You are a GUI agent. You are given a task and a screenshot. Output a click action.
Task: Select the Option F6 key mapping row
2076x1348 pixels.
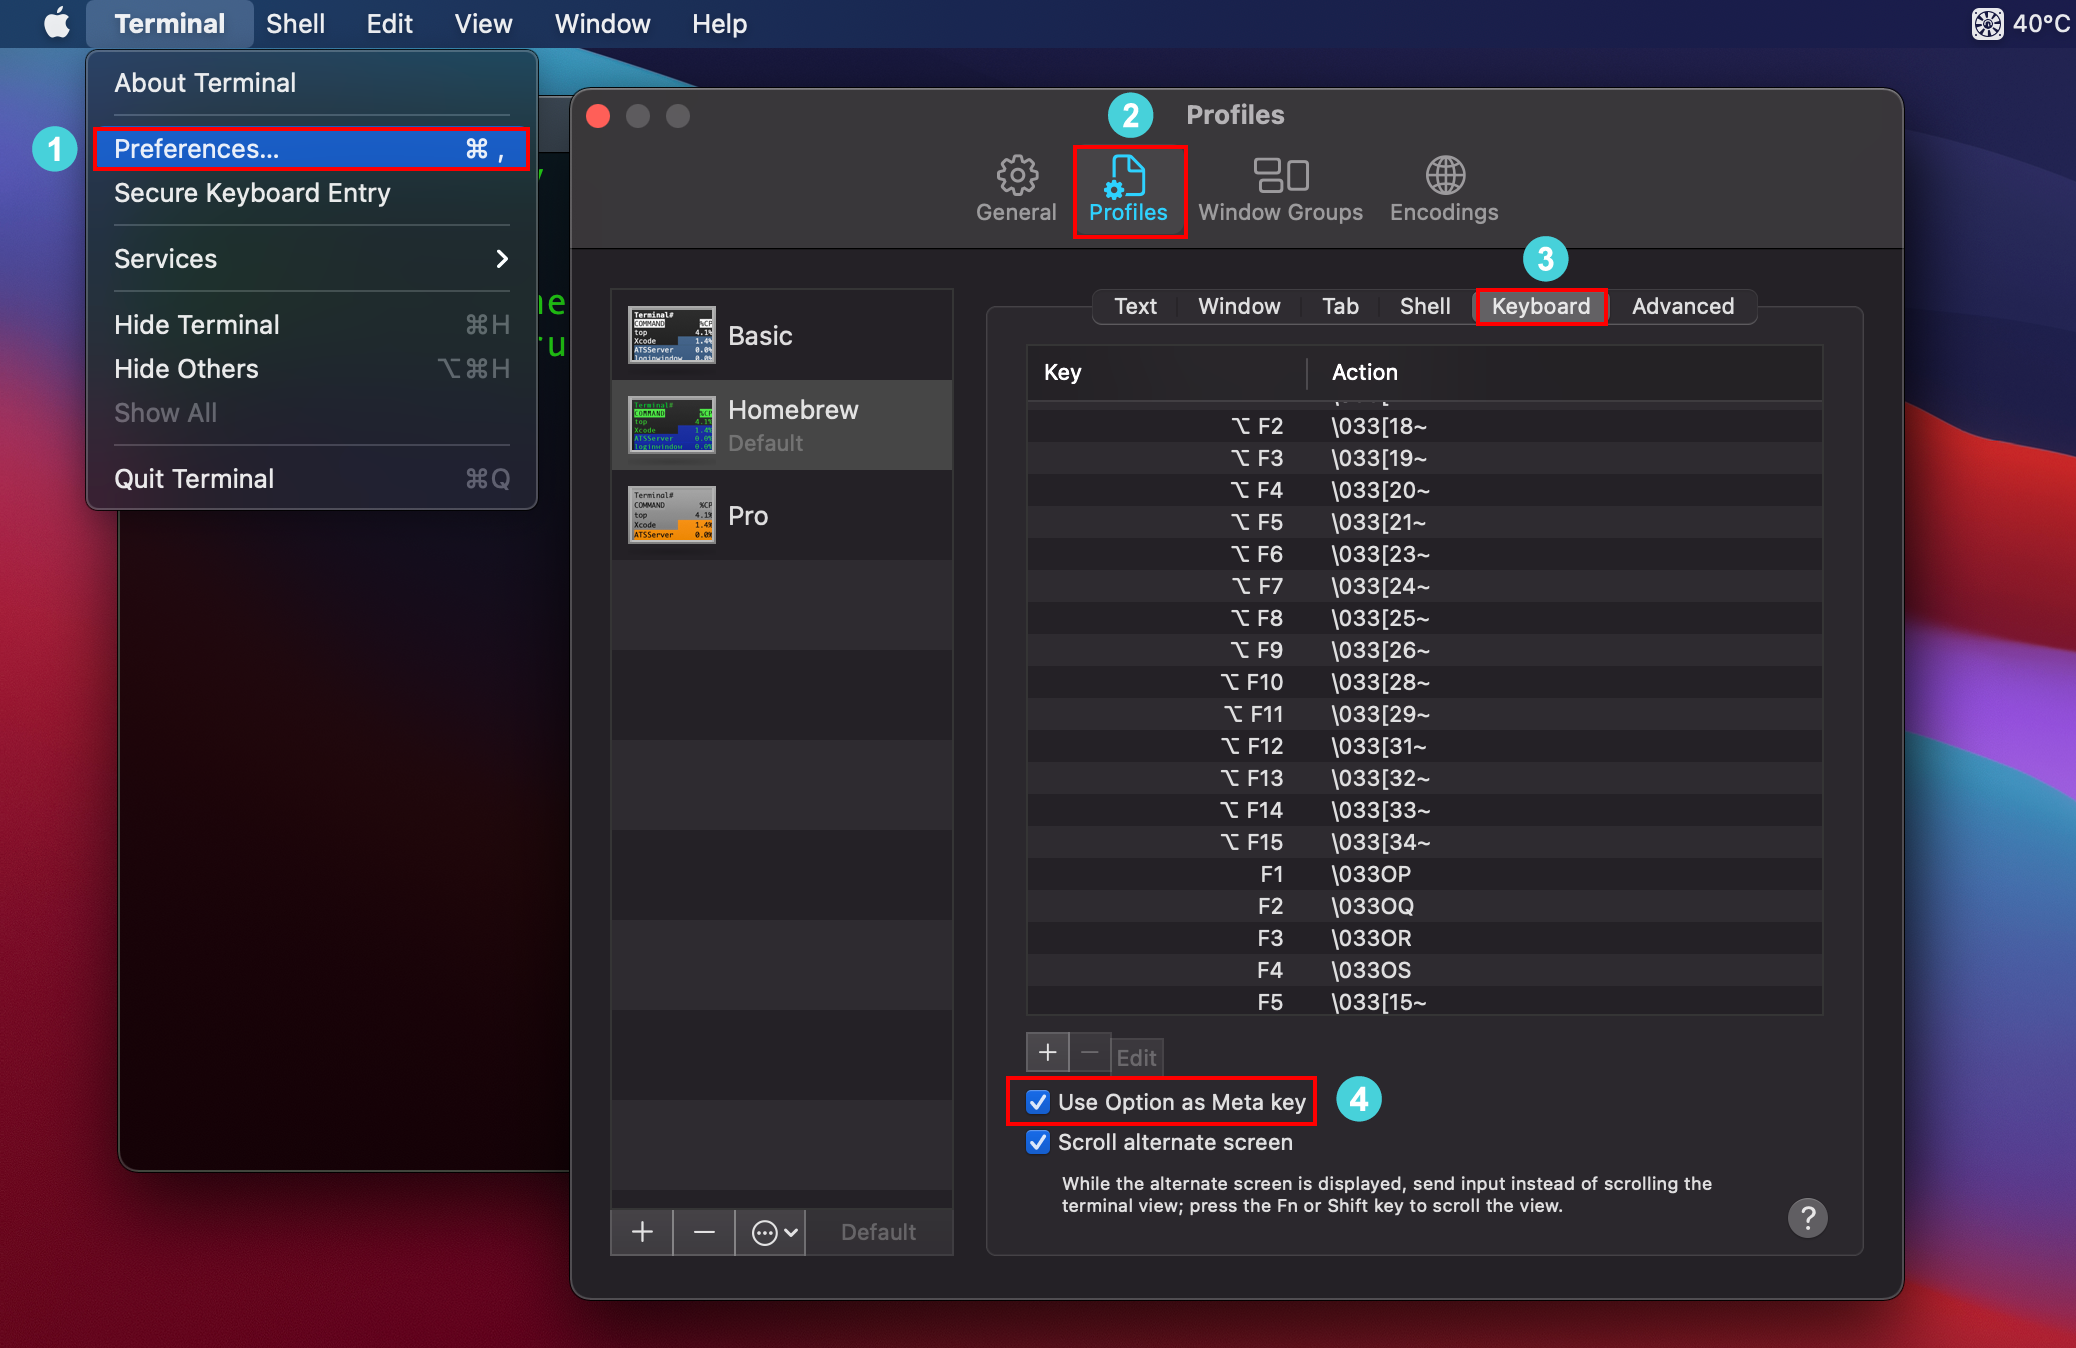point(1424,554)
